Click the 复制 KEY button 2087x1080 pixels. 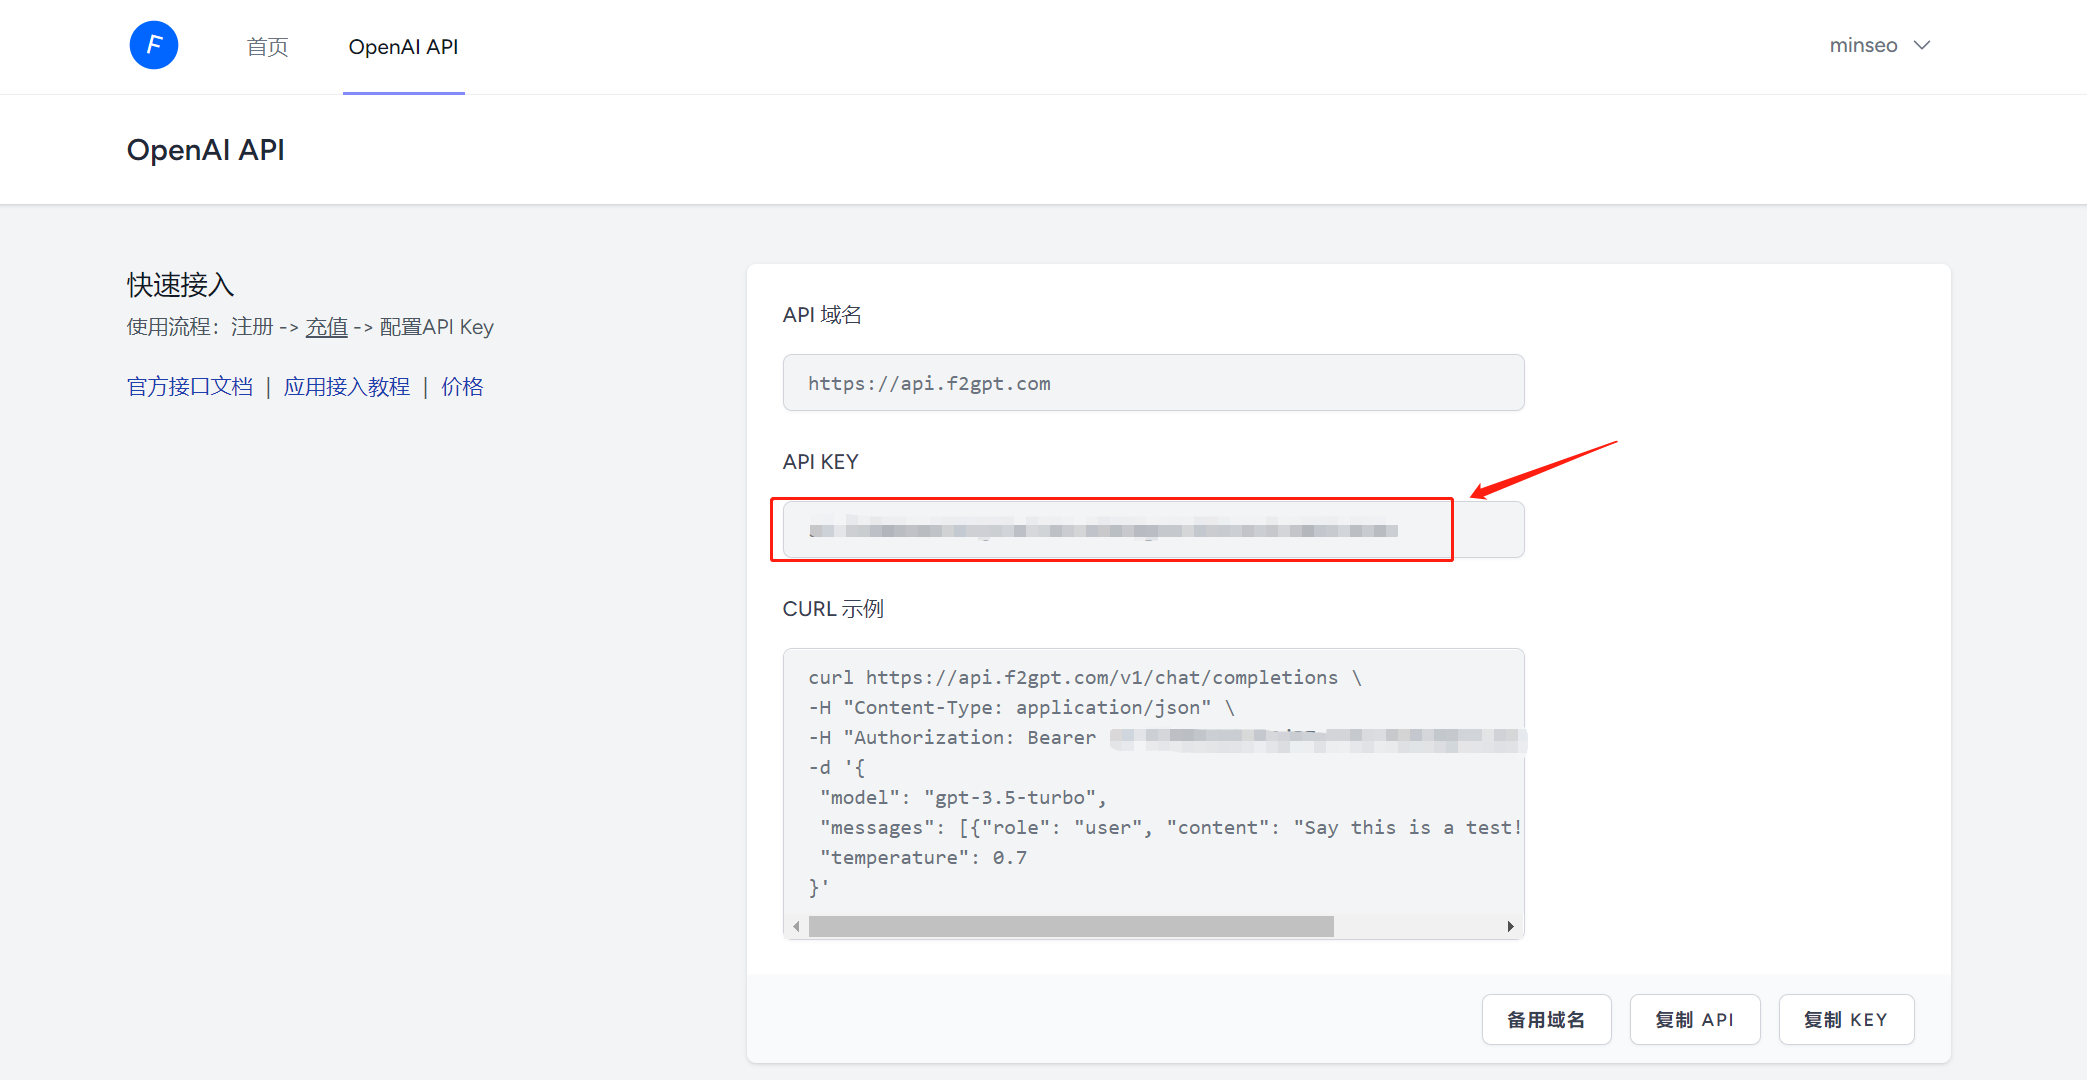click(1845, 1020)
